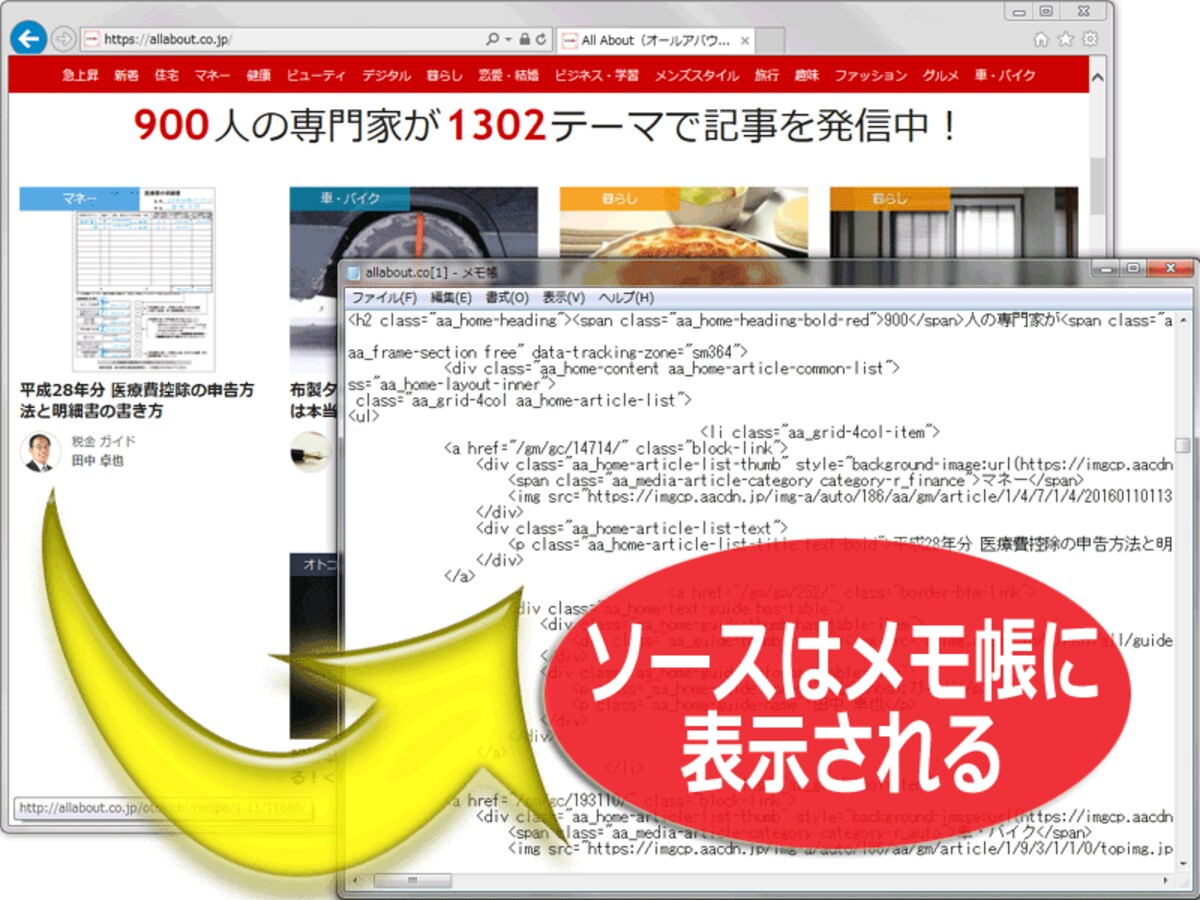Open the new tab button beside All About tab
1200x900 pixels.
(x=772, y=41)
